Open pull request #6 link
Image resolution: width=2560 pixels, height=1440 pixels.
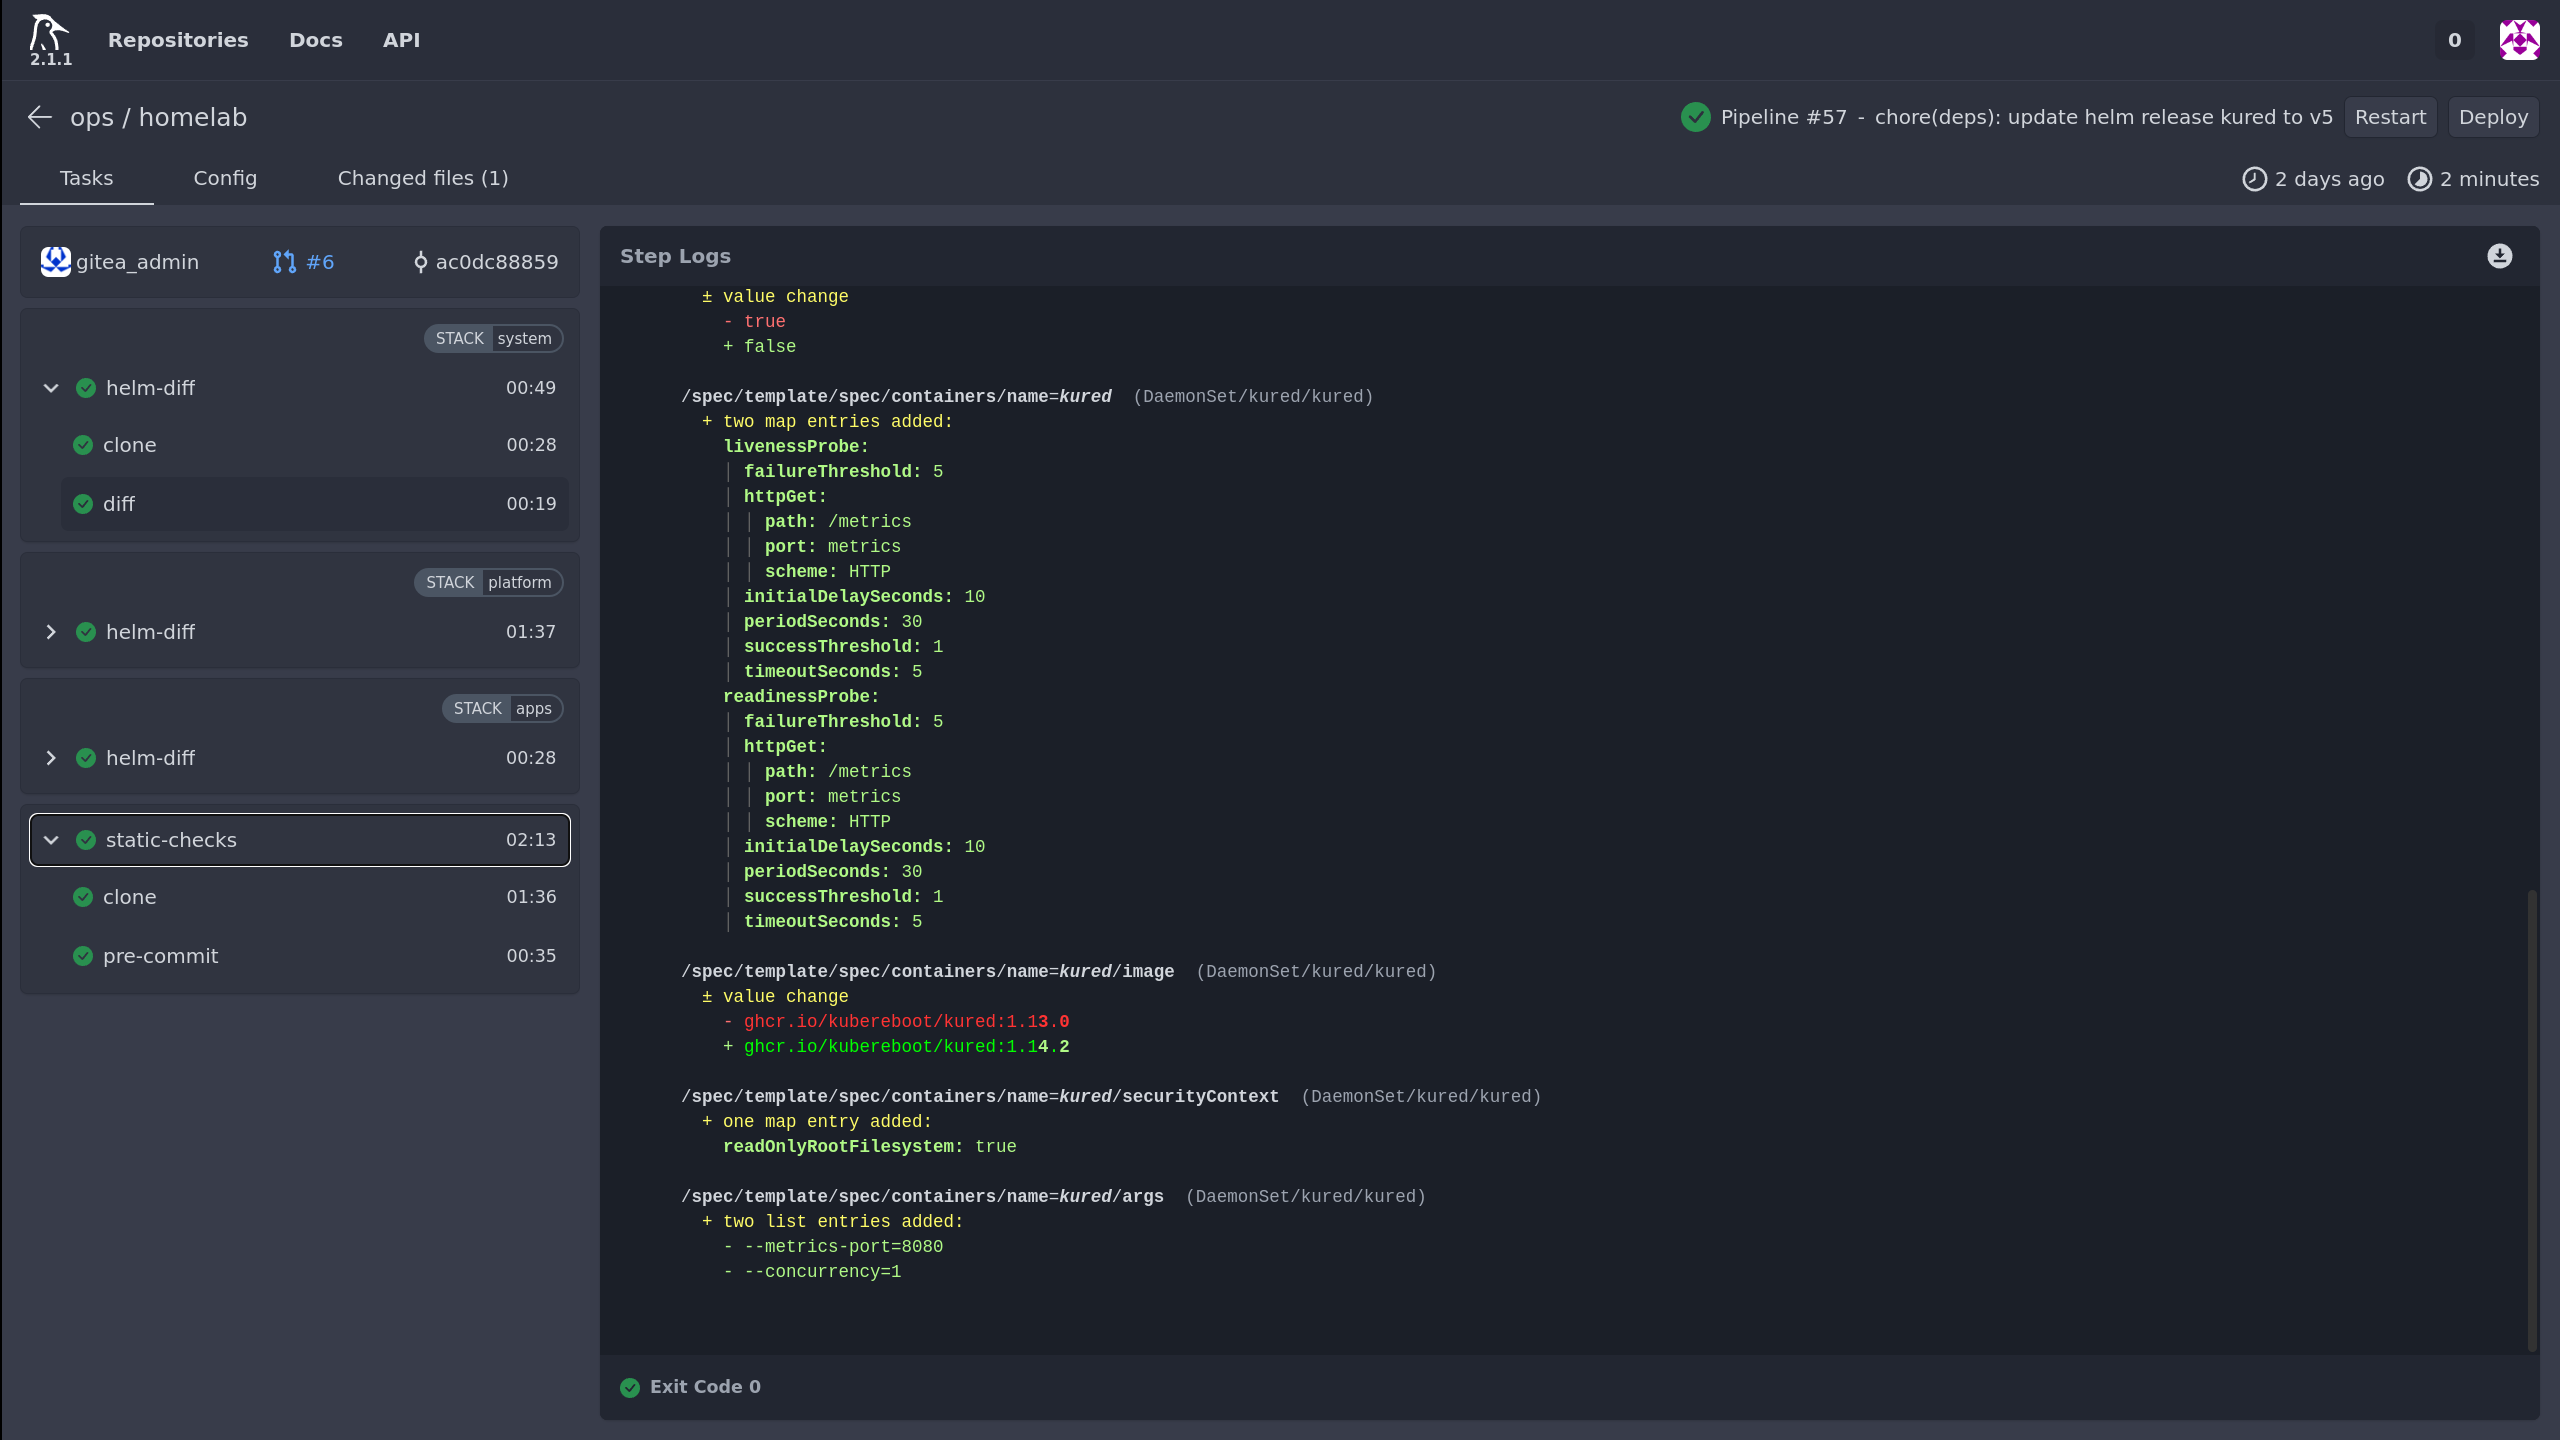click(x=320, y=262)
